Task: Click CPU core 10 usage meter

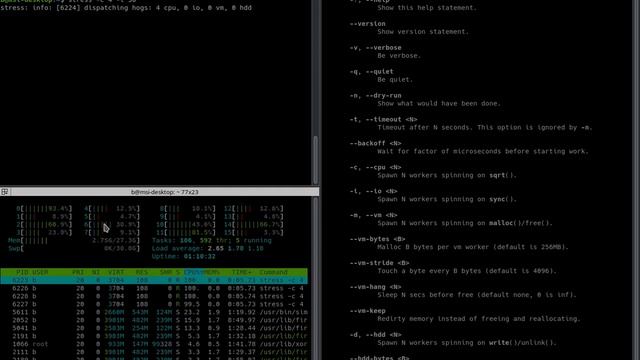Action: [x=187, y=224]
